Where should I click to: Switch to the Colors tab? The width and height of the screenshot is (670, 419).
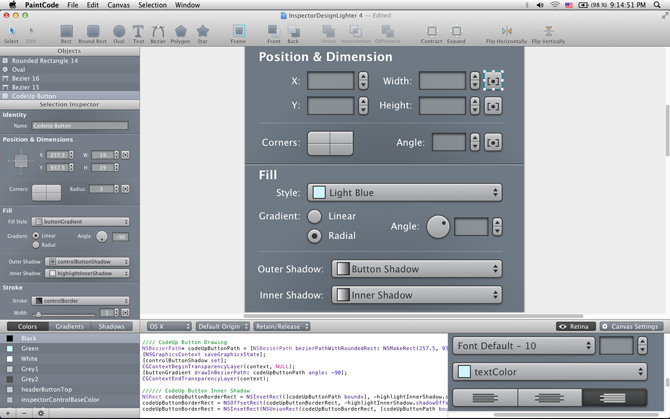pos(27,326)
